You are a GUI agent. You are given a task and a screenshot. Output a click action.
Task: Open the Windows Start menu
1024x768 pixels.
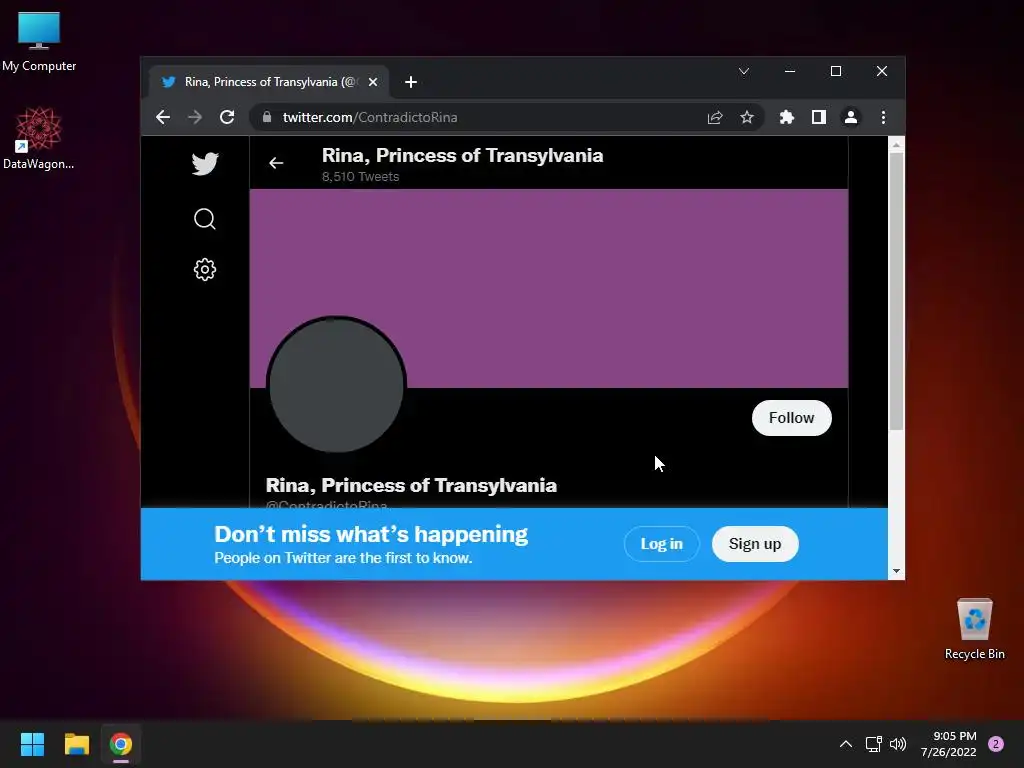click(32, 744)
